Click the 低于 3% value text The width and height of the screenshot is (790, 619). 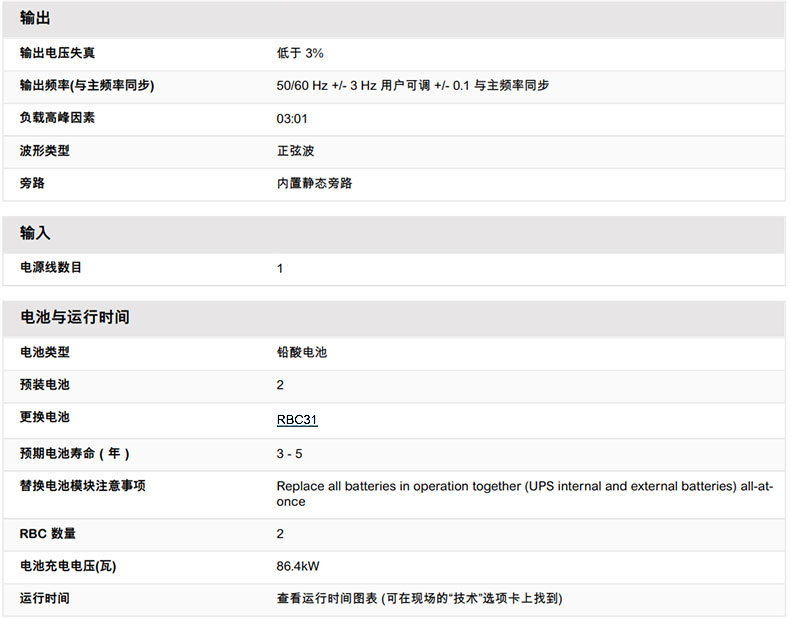[300, 53]
